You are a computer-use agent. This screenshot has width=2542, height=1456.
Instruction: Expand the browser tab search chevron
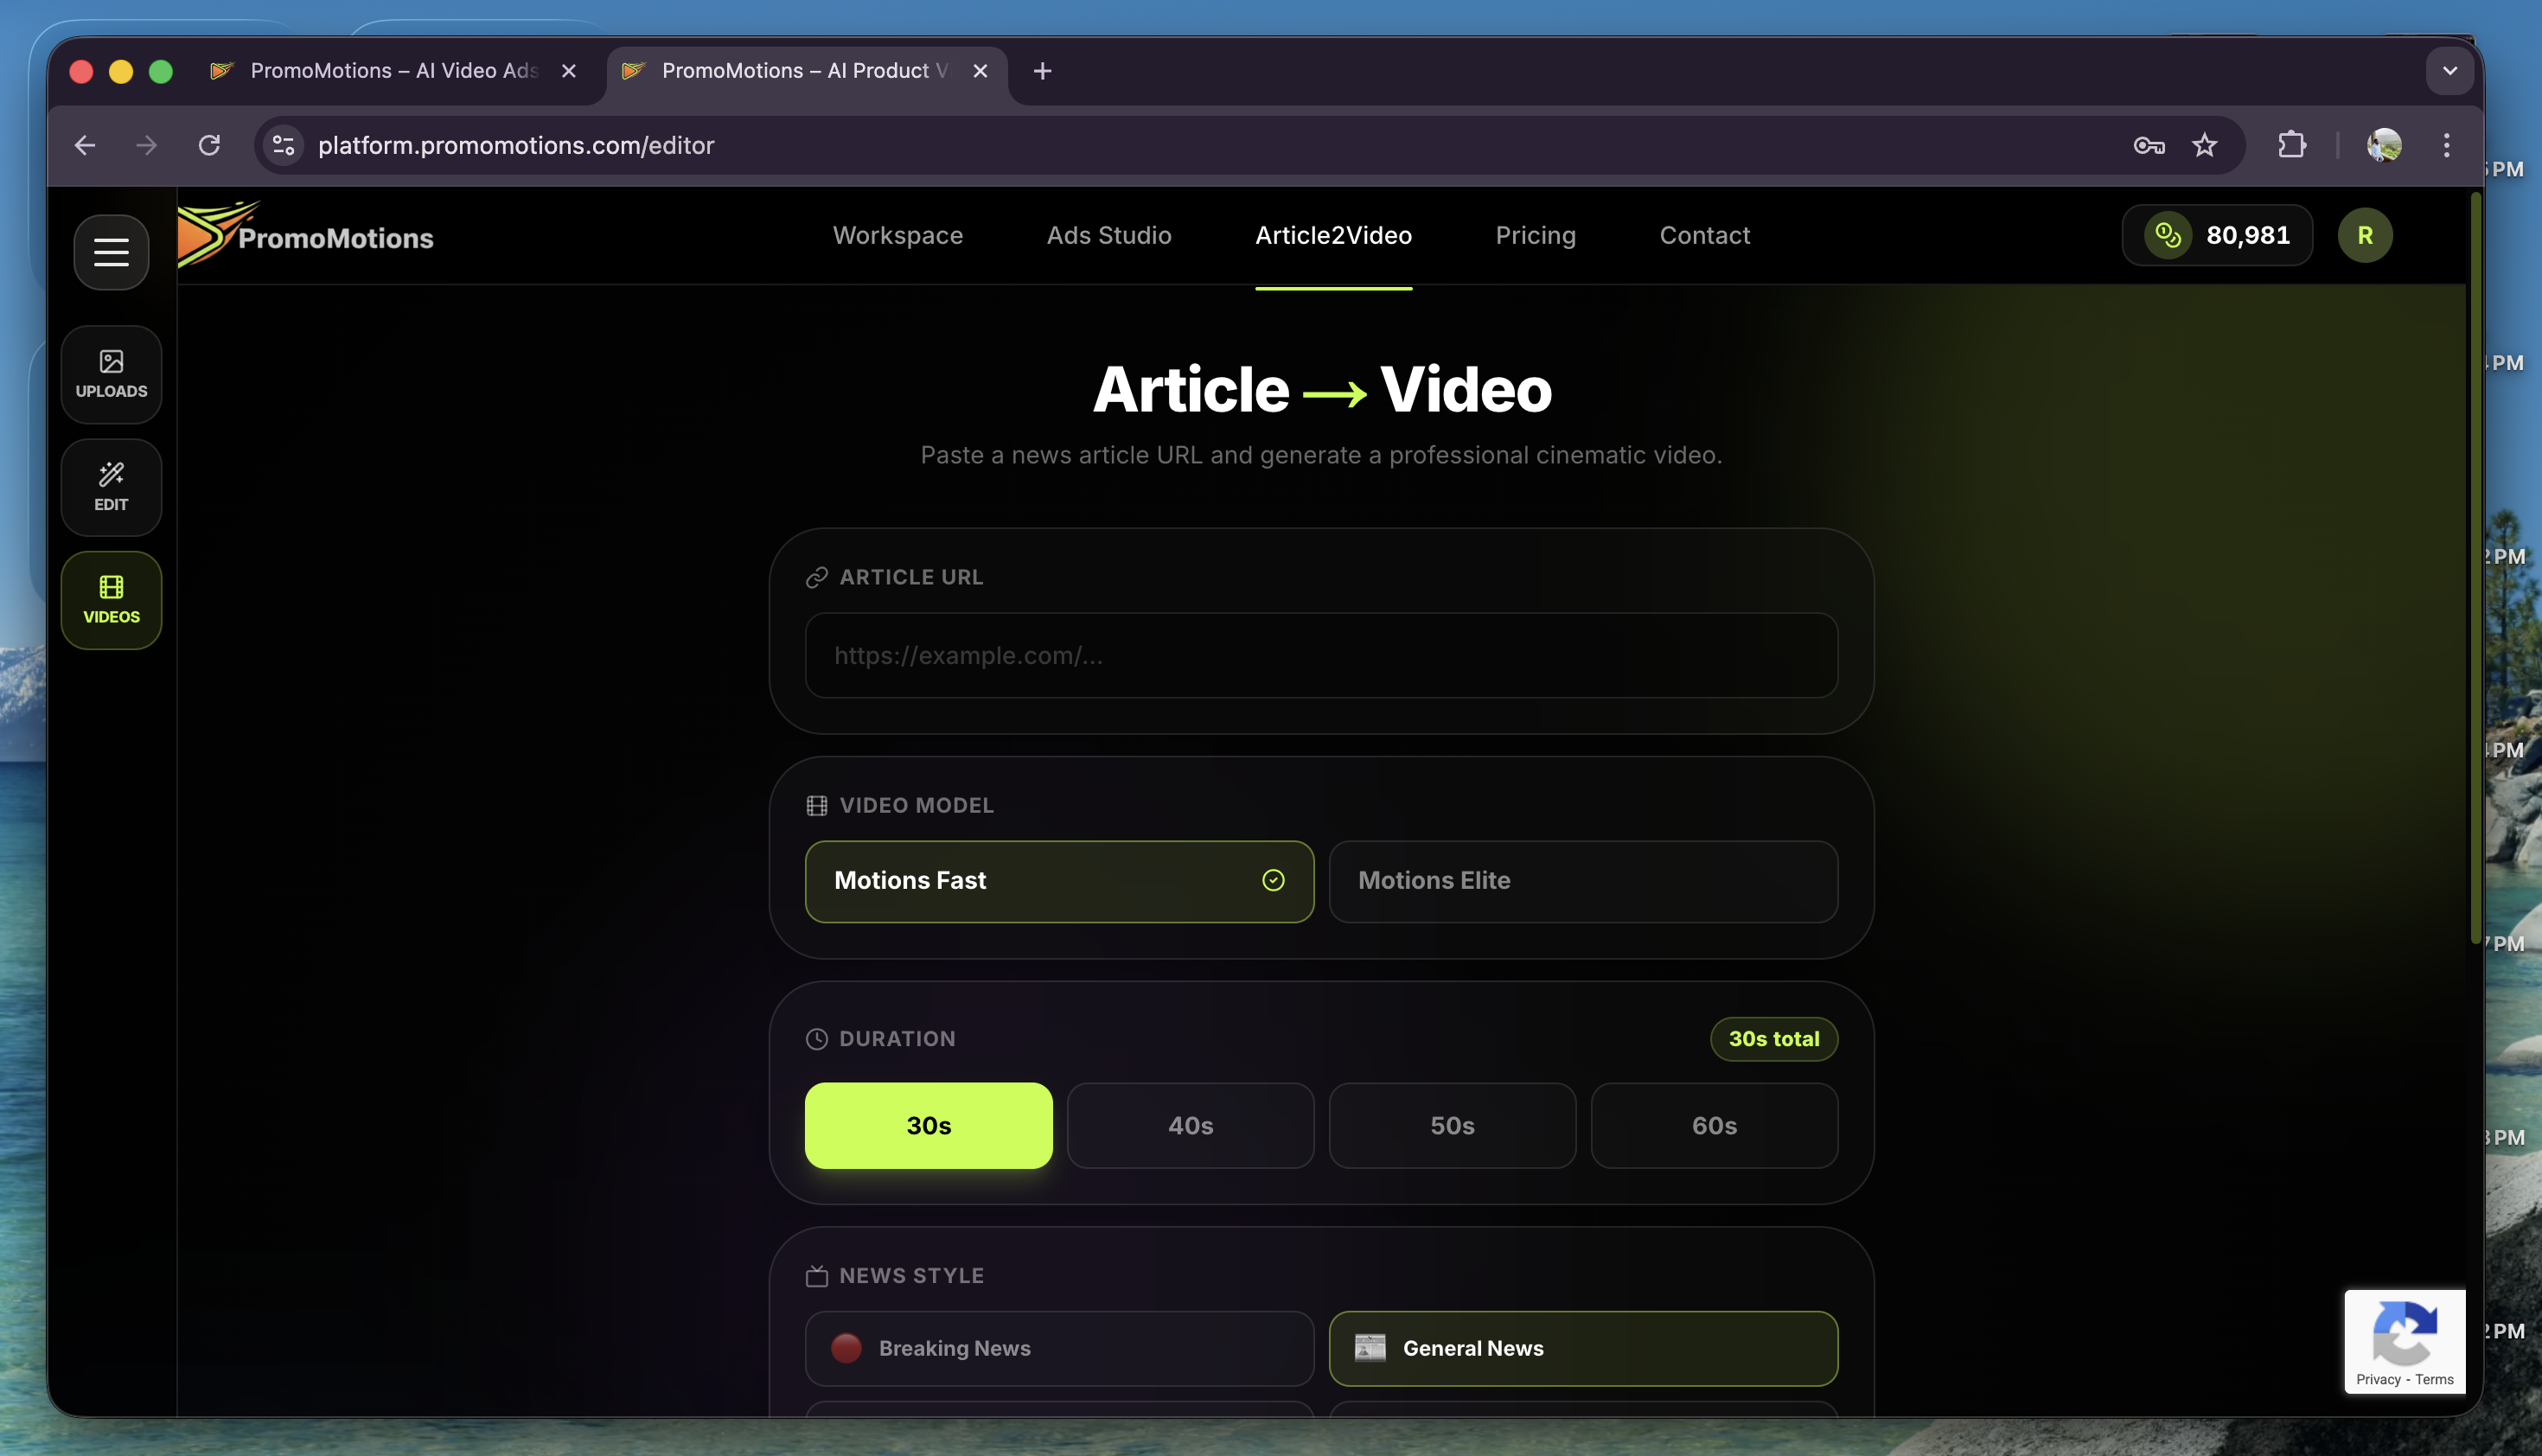click(x=2449, y=71)
